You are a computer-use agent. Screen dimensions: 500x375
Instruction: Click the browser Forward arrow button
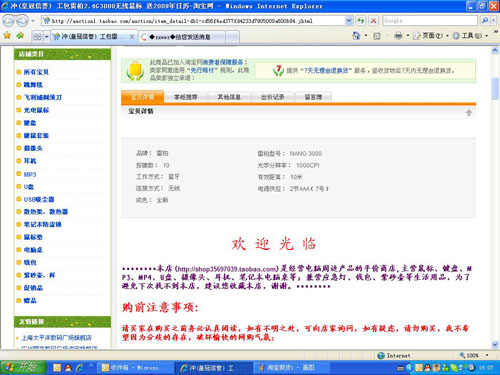click(x=22, y=21)
